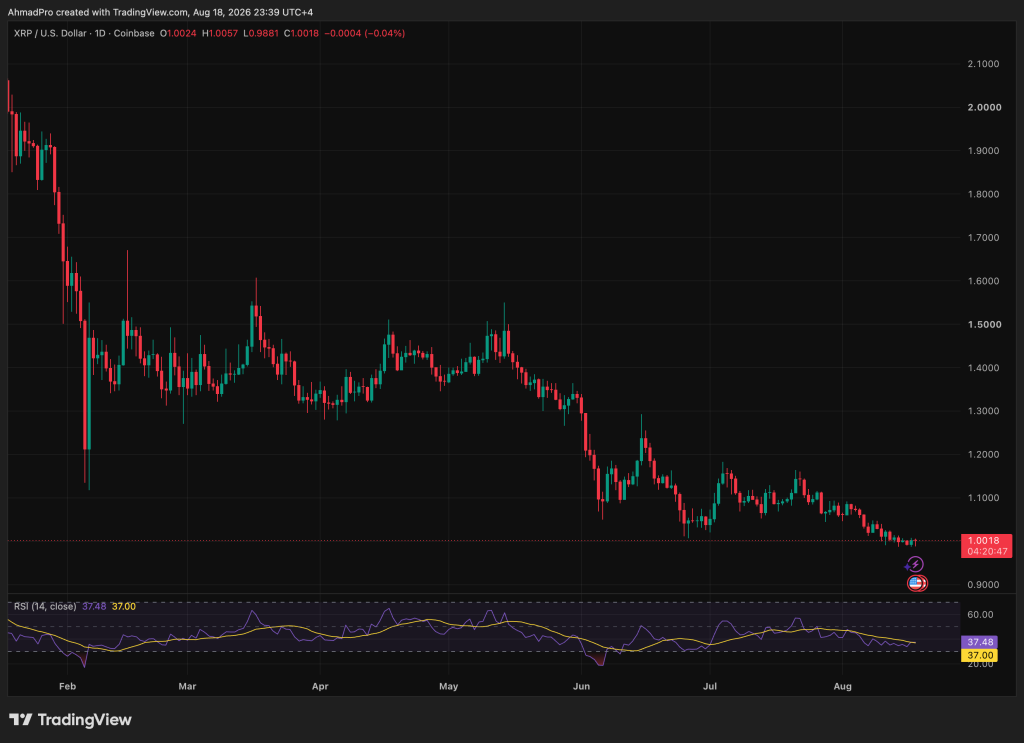The width and height of the screenshot is (1024, 743).
Task: Click the close value 'C1.0018' in legend
Action: 301,33
